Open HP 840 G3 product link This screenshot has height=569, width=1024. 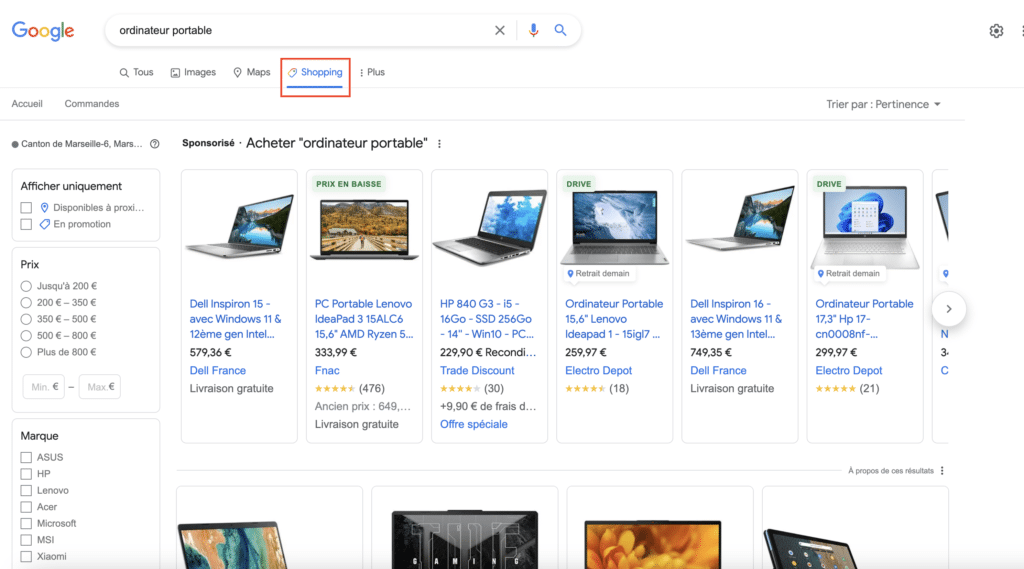click(x=487, y=319)
